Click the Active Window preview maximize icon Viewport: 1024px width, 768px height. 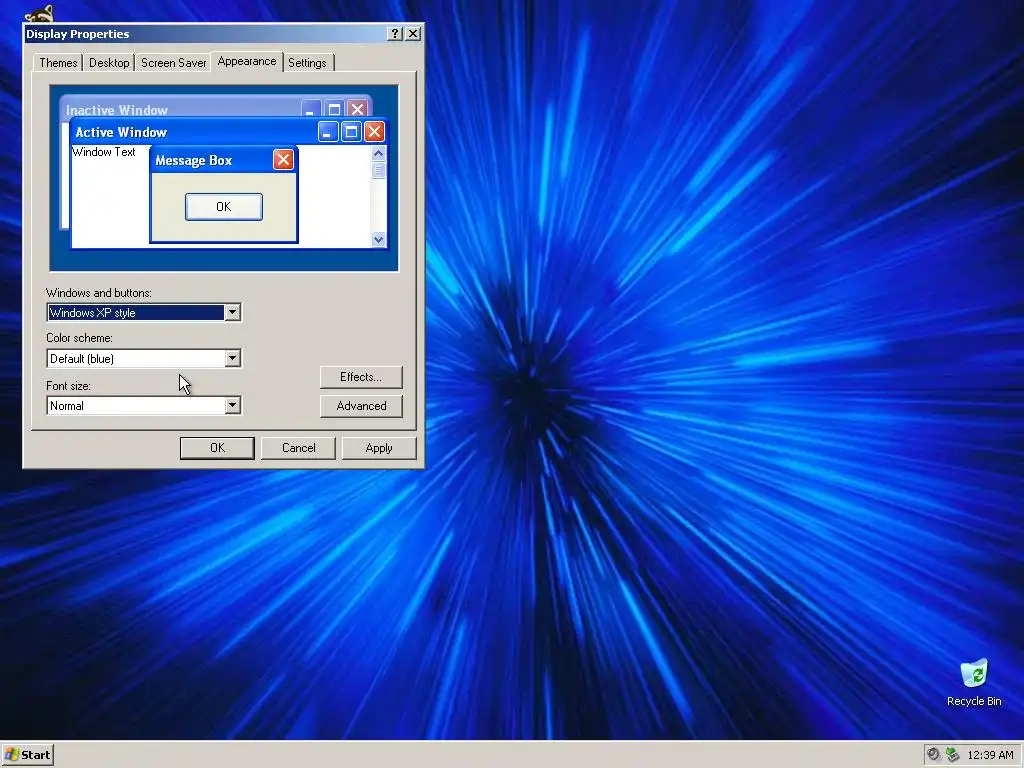(351, 132)
